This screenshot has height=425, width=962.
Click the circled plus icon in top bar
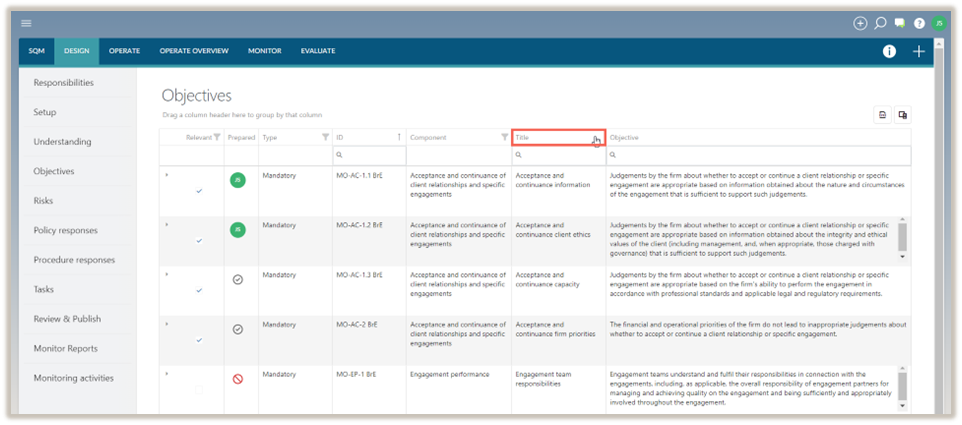coord(860,23)
